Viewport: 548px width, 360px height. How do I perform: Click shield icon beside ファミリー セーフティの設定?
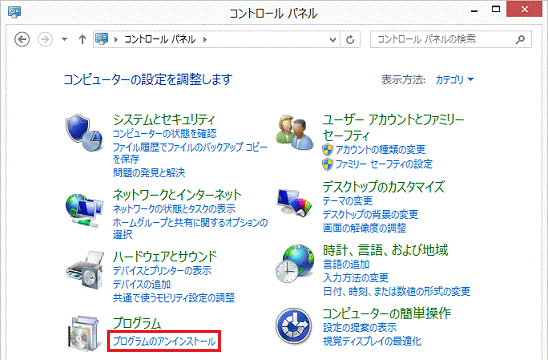[x=327, y=164]
